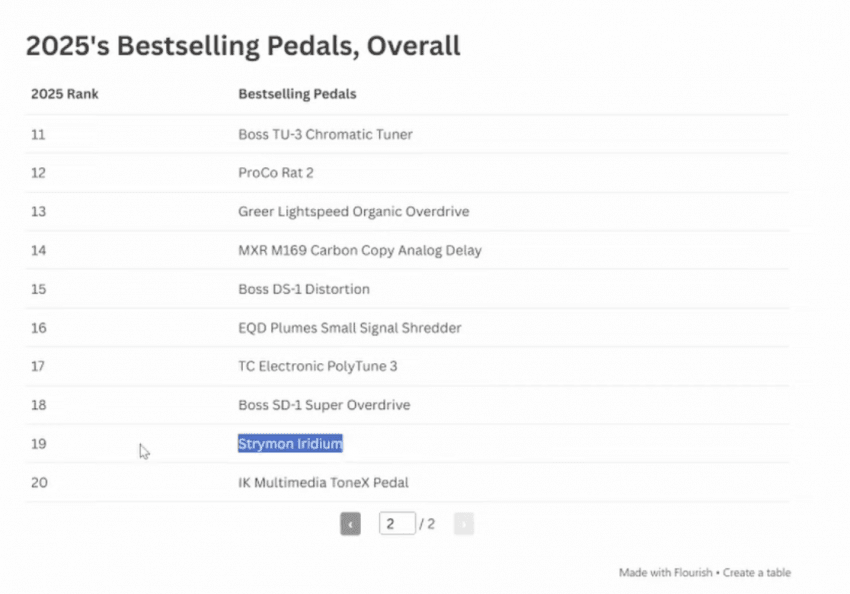The image size is (850, 594).
Task: Click the IK Multimedia ToneX Pedal entry
Action: 323,483
